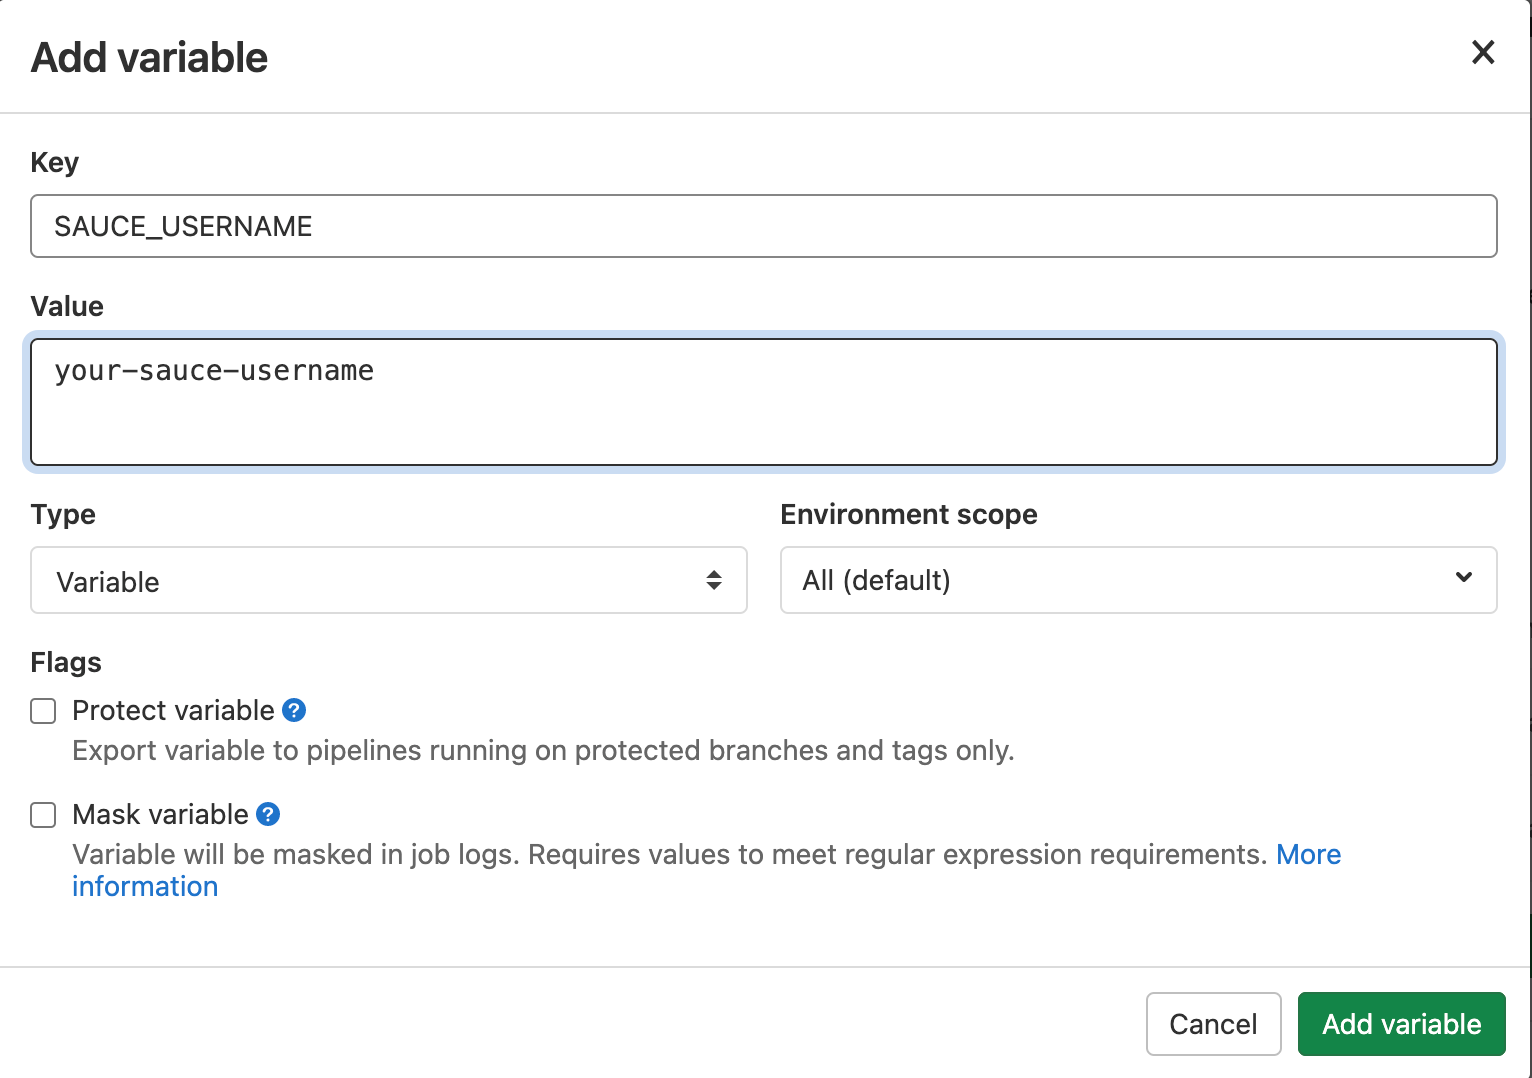Click the Add variable dialog title
Image resolution: width=1532 pixels, height=1078 pixels.
[x=148, y=57]
